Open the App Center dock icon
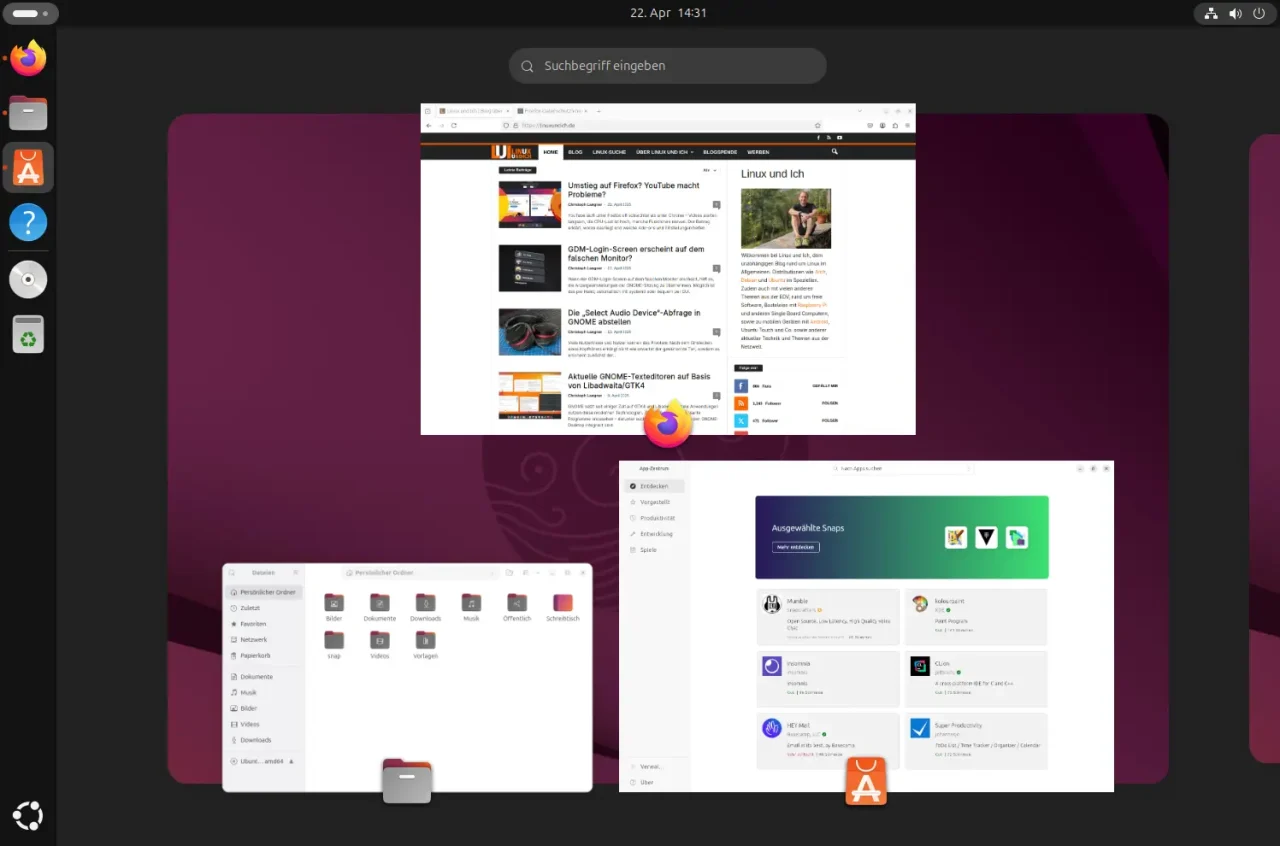This screenshot has height=846, width=1280. pyautogui.click(x=28, y=168)
